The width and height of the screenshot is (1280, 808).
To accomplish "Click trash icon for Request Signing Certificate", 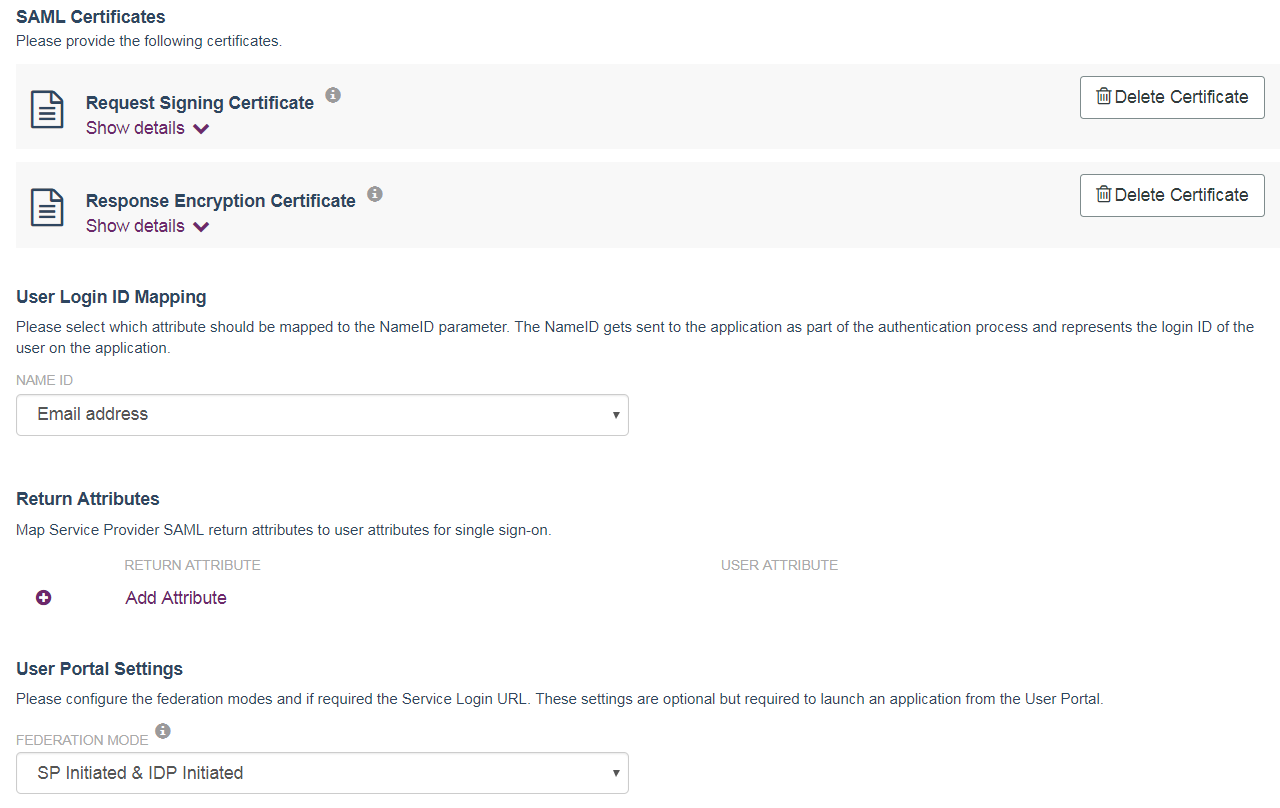I will 1104,97.
